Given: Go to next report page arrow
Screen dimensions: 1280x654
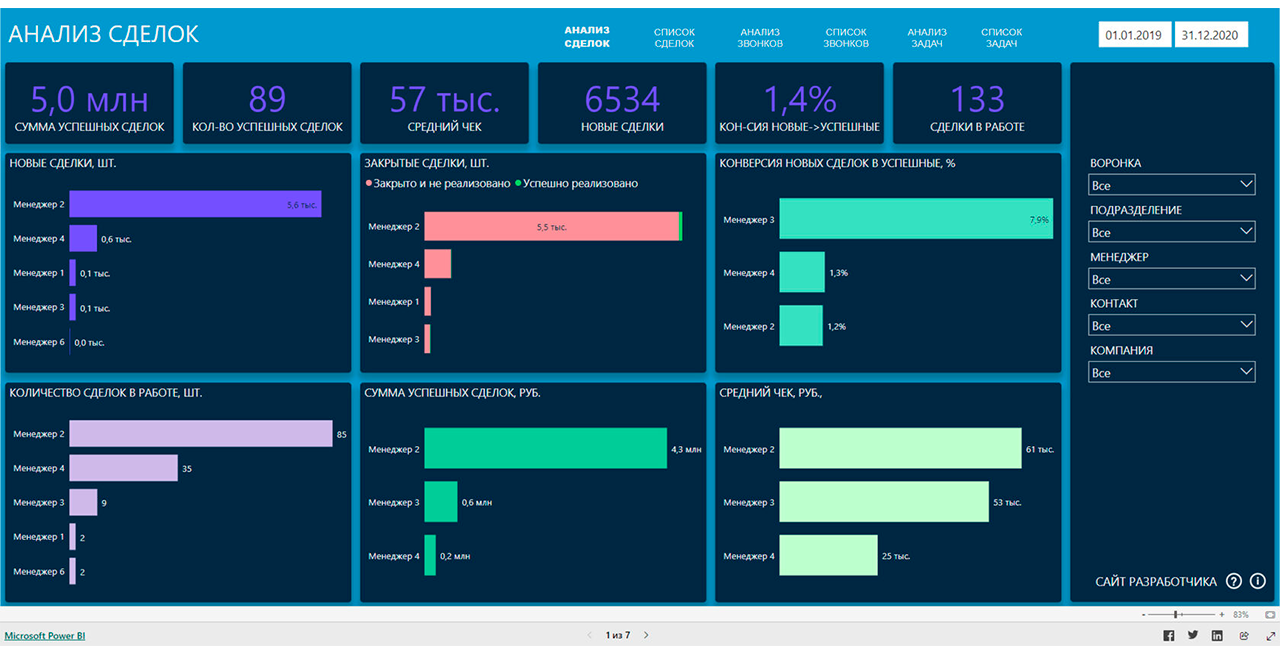Looking at the screenshot, I should point(646,635).
